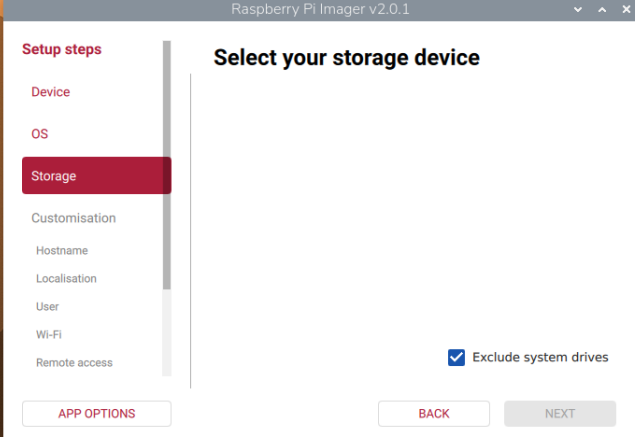Maximize the Raspberry Pi Imager window
This screenshot has height=437, width=635.
tap(600, 9)
